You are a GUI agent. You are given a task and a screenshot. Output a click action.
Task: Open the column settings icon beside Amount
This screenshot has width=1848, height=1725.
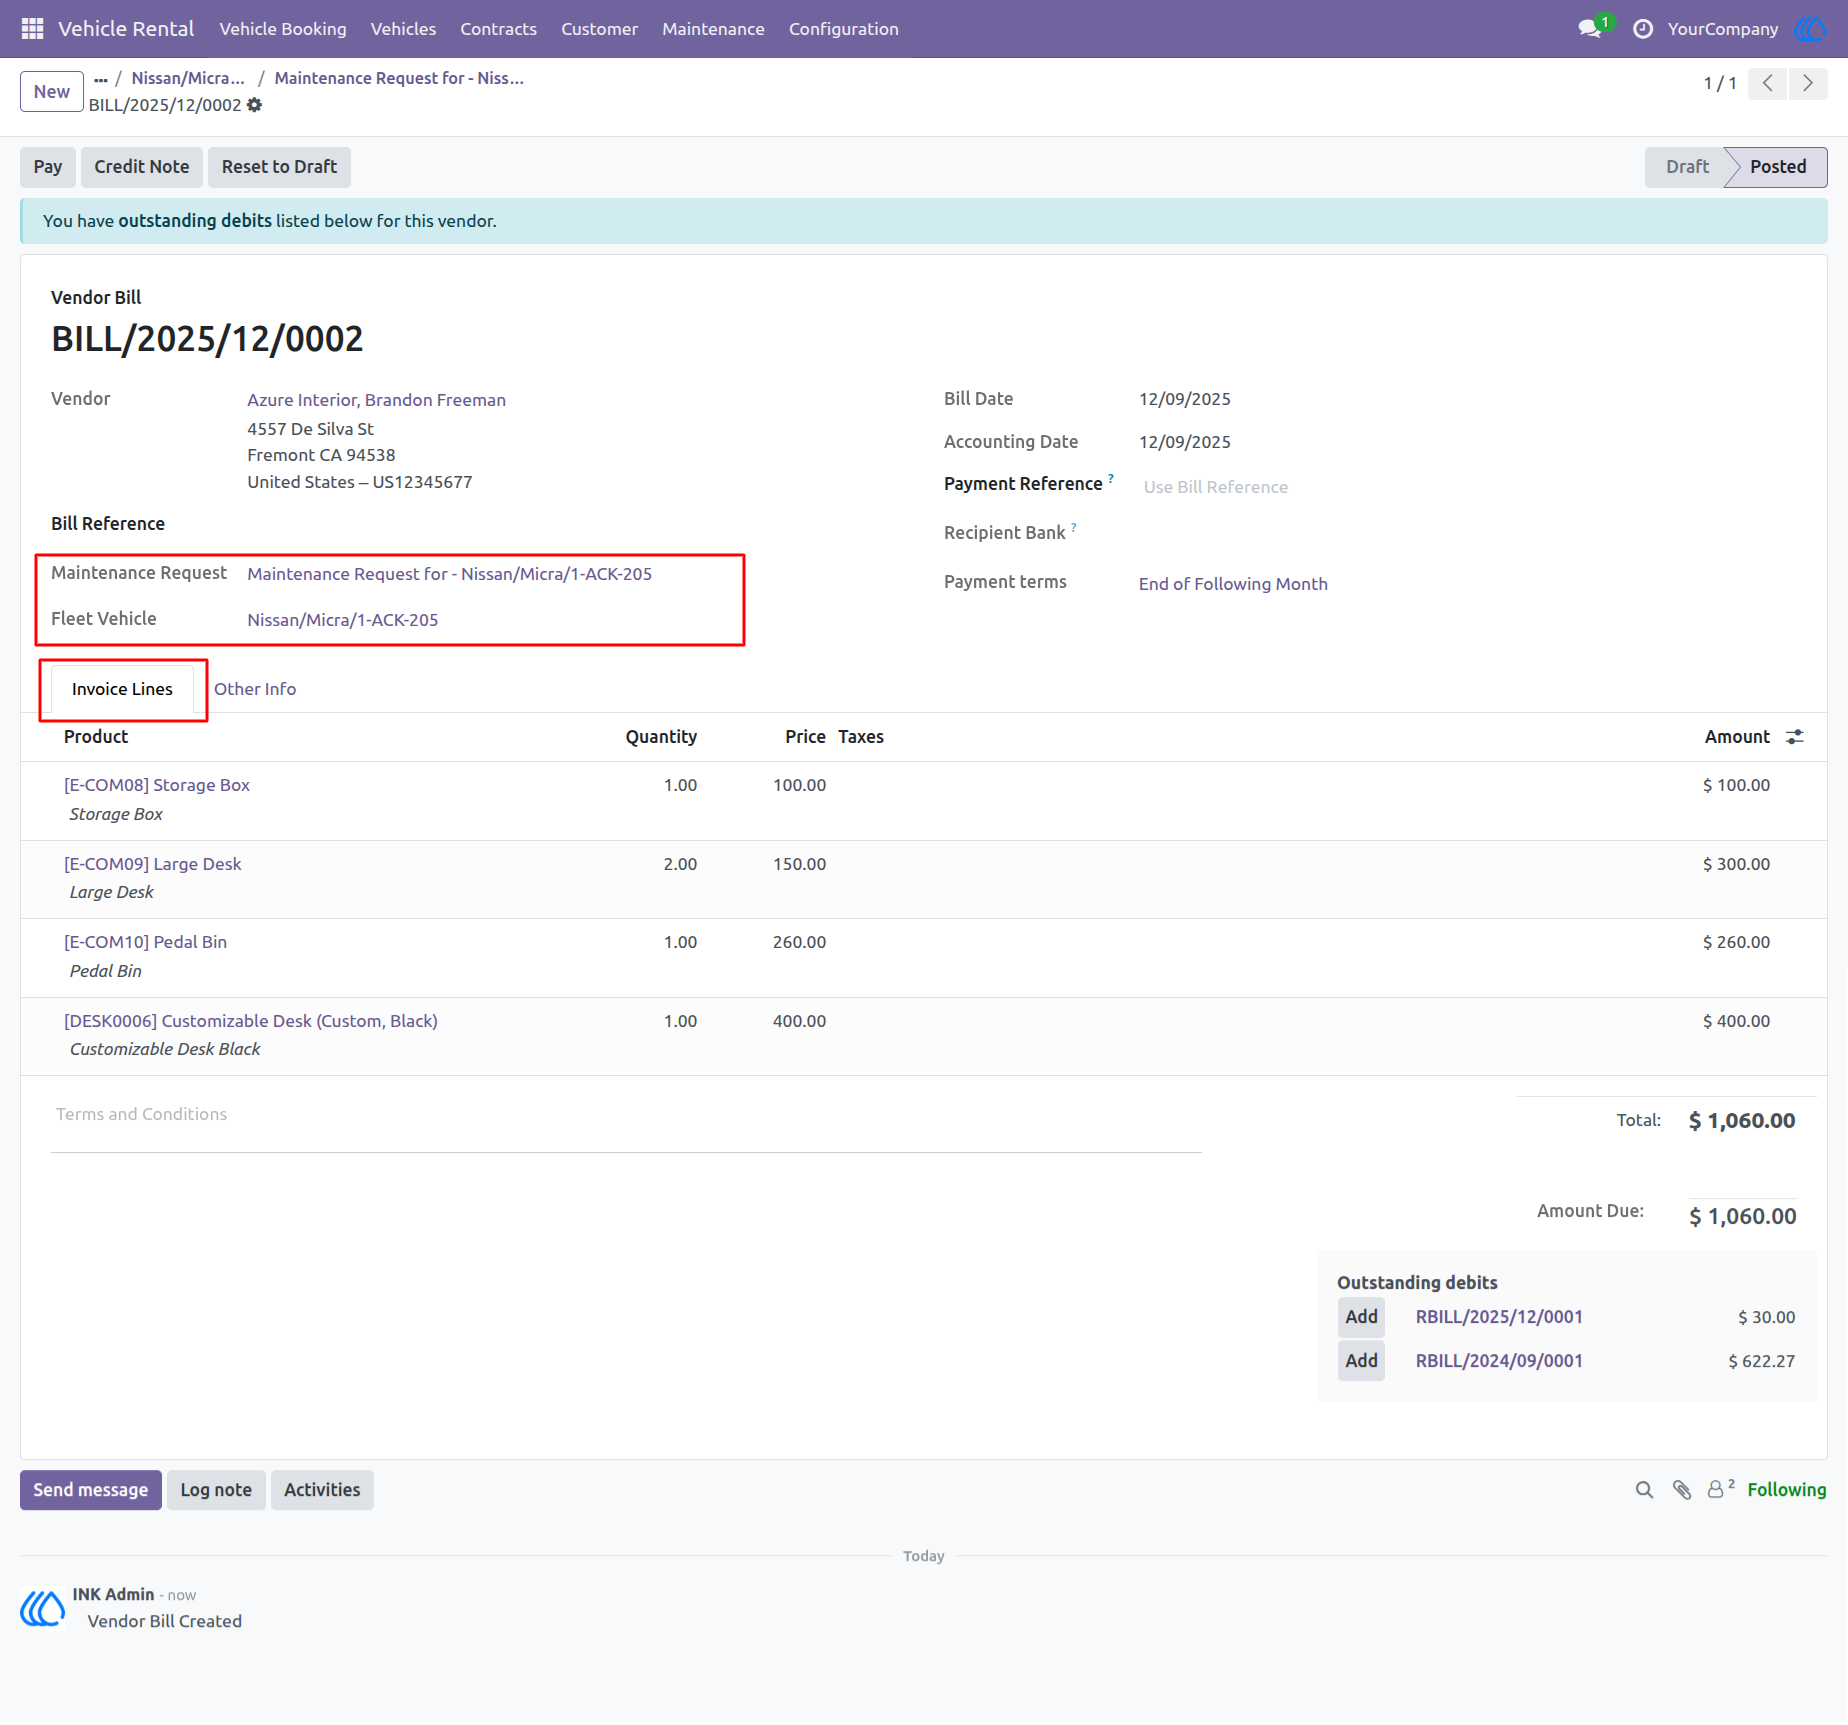1795,737
